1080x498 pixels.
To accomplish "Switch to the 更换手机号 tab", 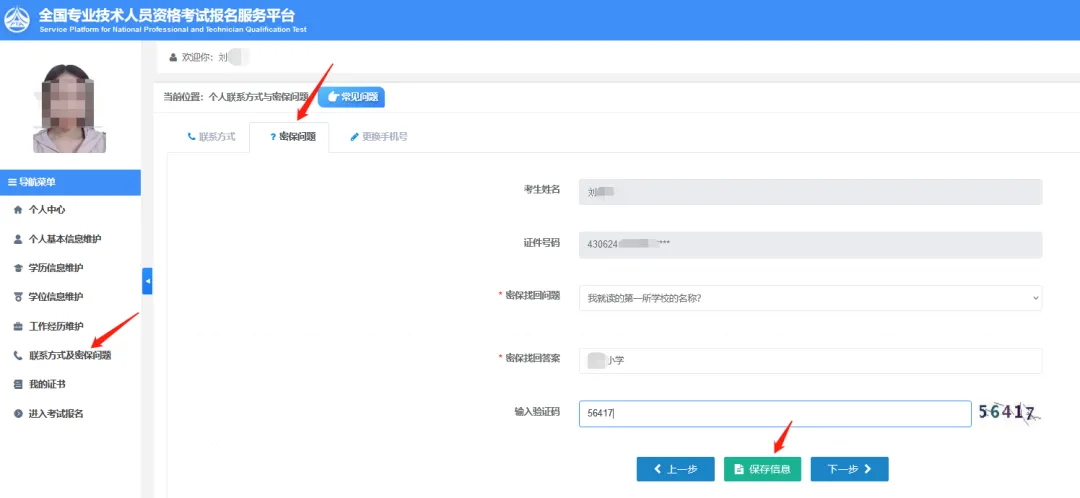I will 379,137.
